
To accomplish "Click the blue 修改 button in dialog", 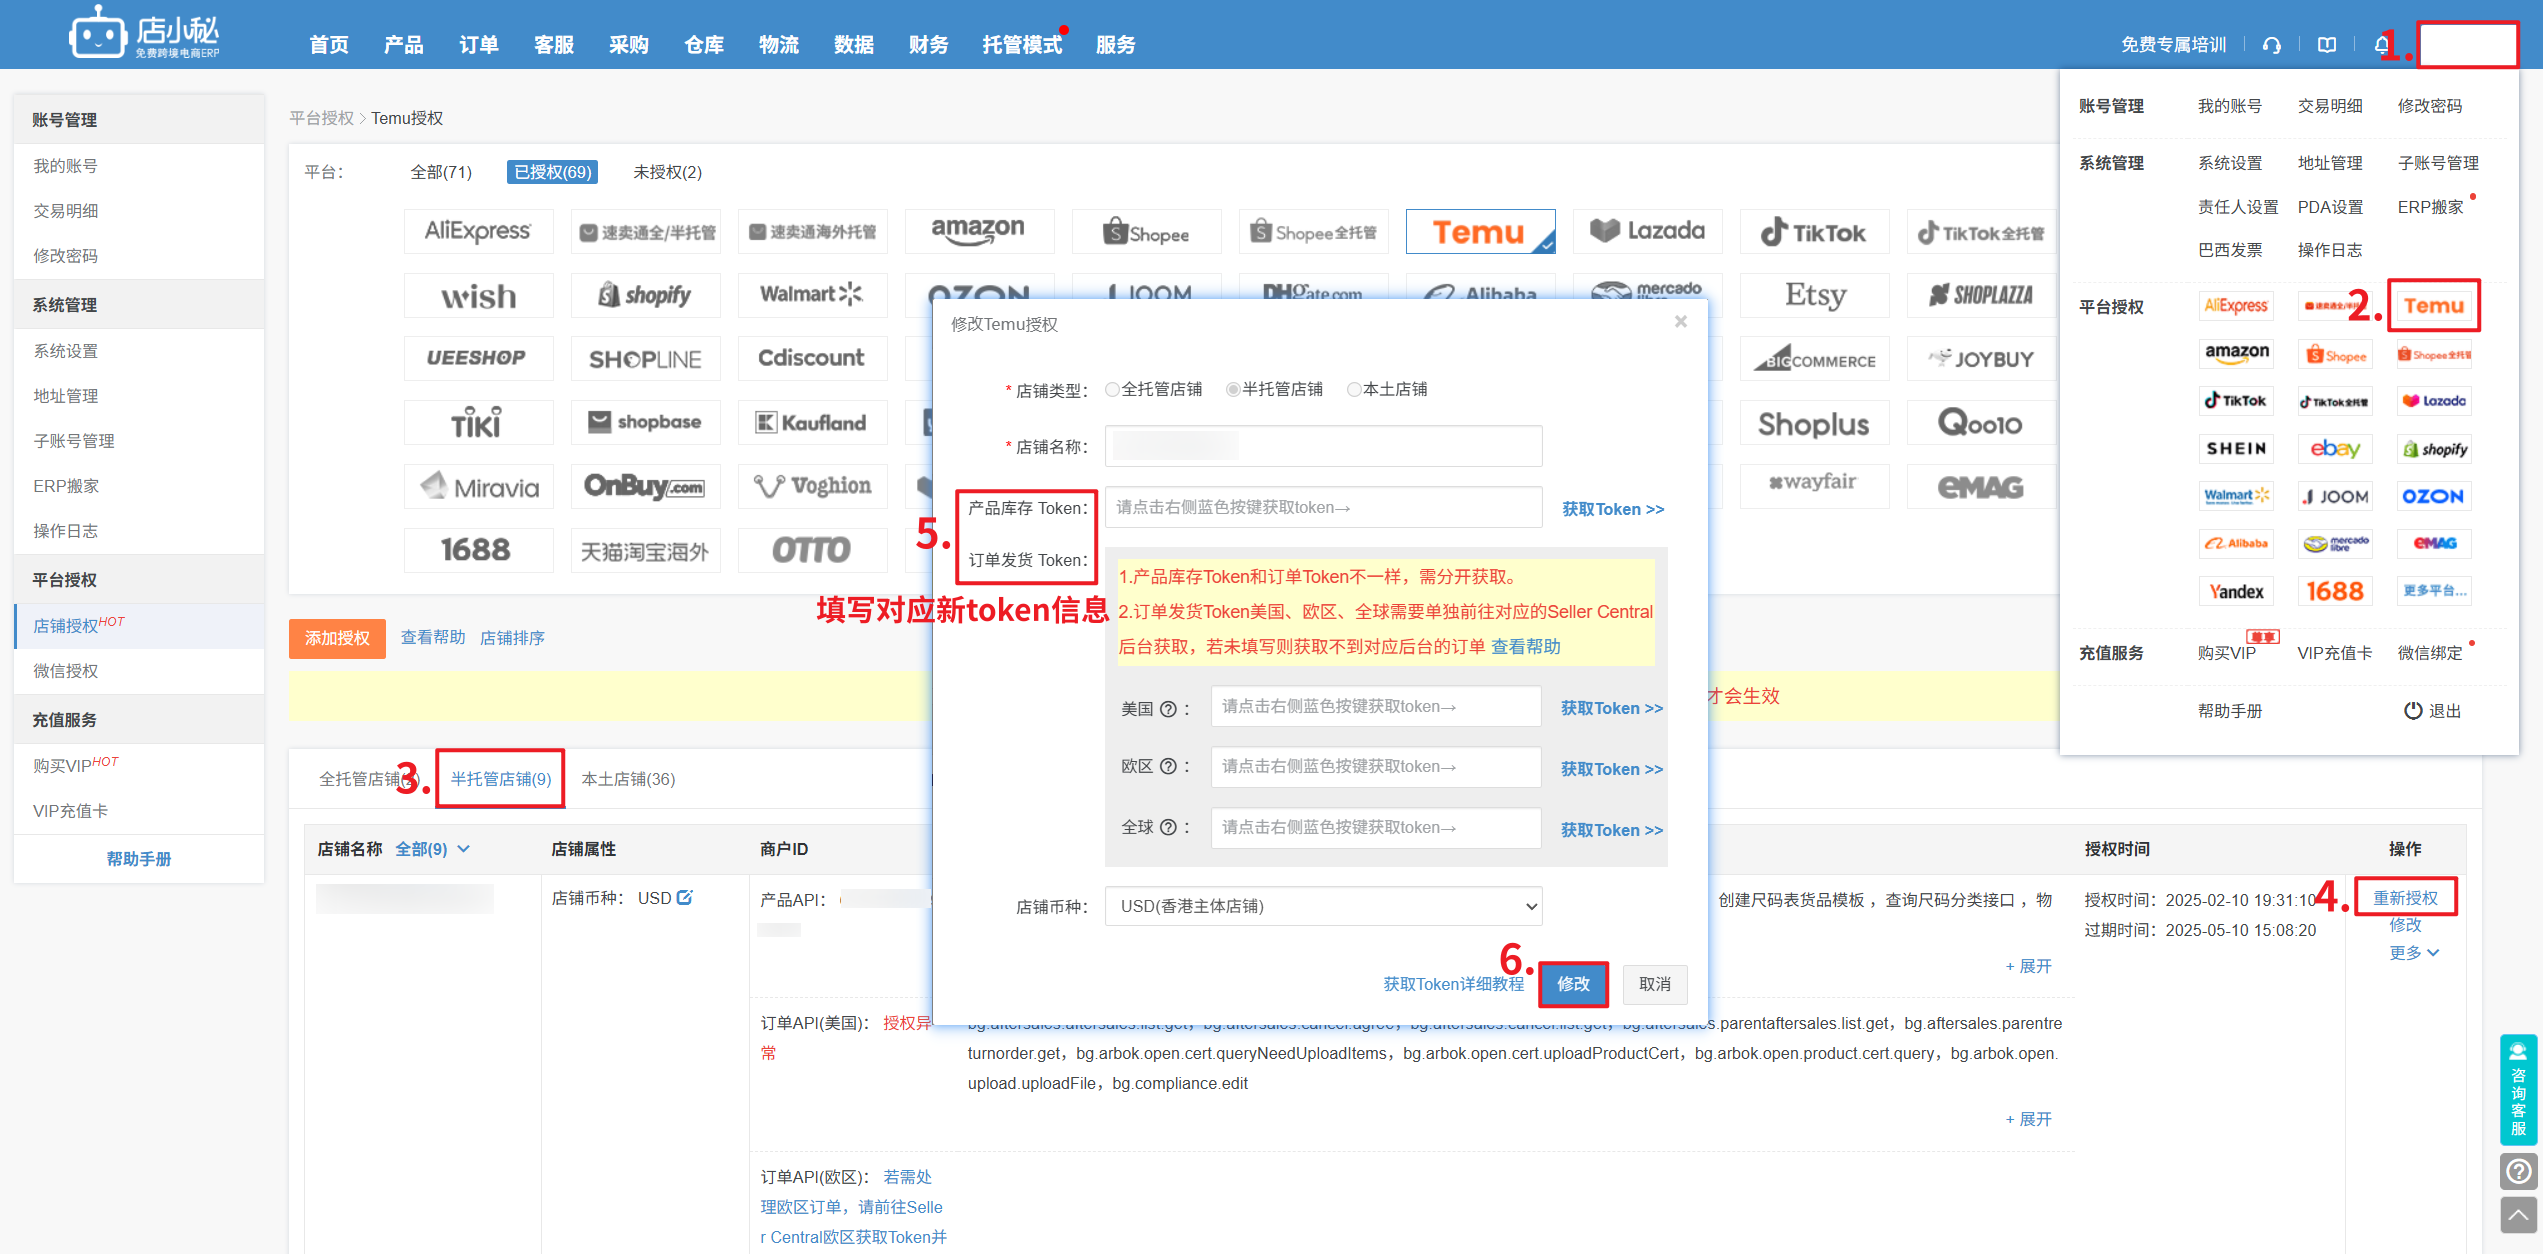I will tap(1573, 984).
